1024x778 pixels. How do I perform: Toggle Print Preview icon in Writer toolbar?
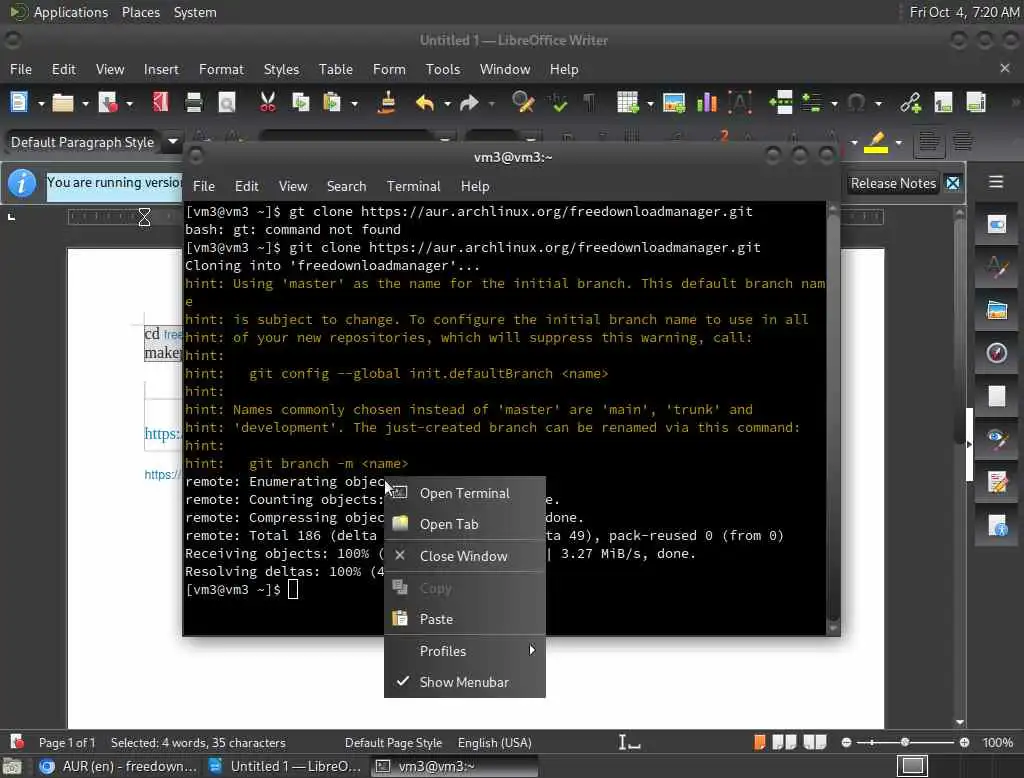(x=227, y=103)
